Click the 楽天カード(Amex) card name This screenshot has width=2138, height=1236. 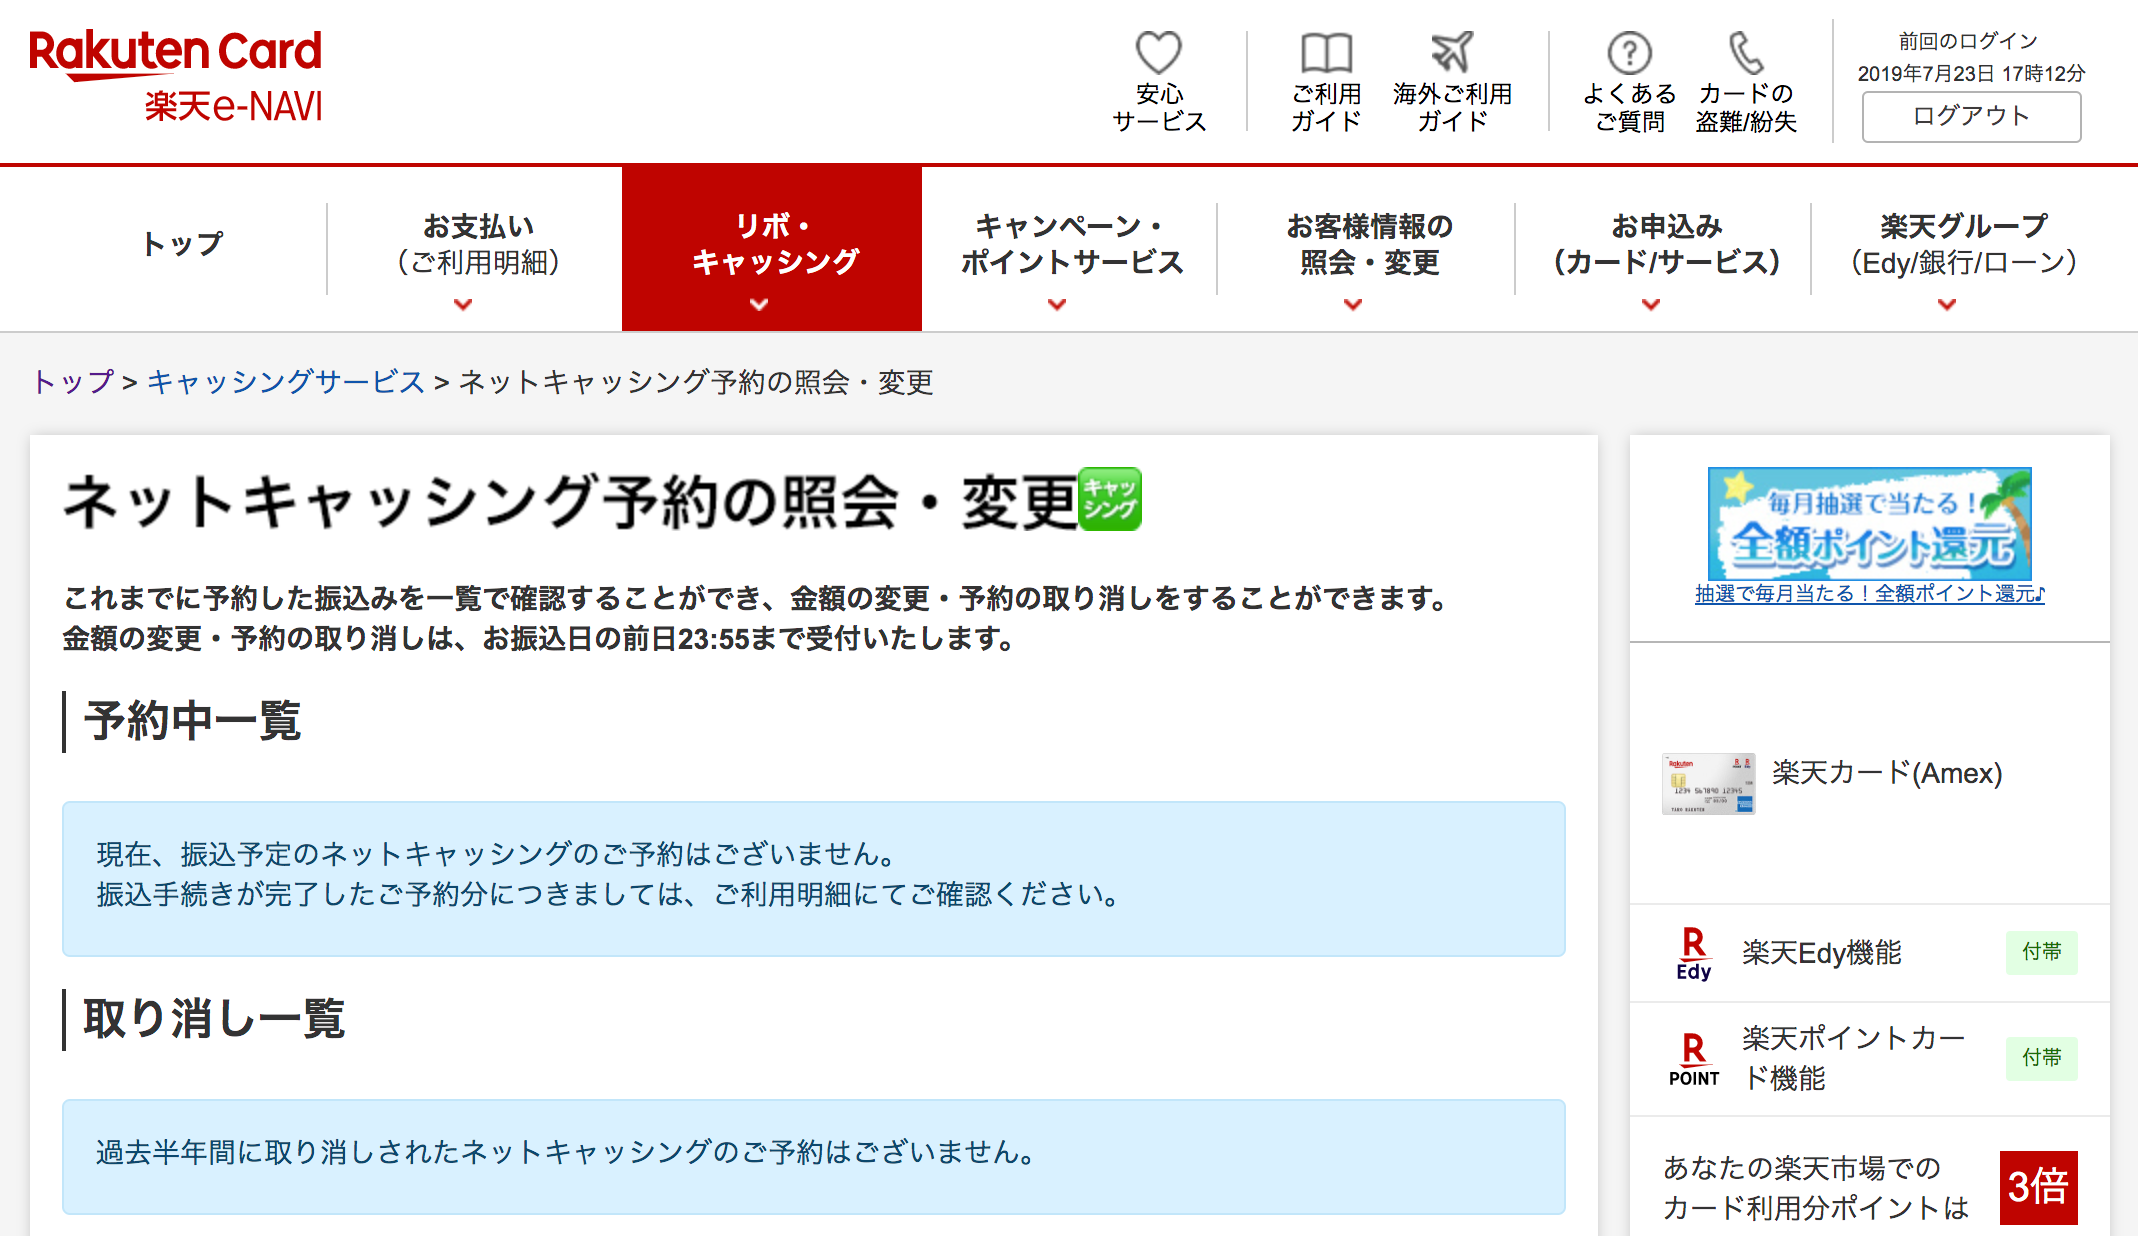coord(1887,773)
